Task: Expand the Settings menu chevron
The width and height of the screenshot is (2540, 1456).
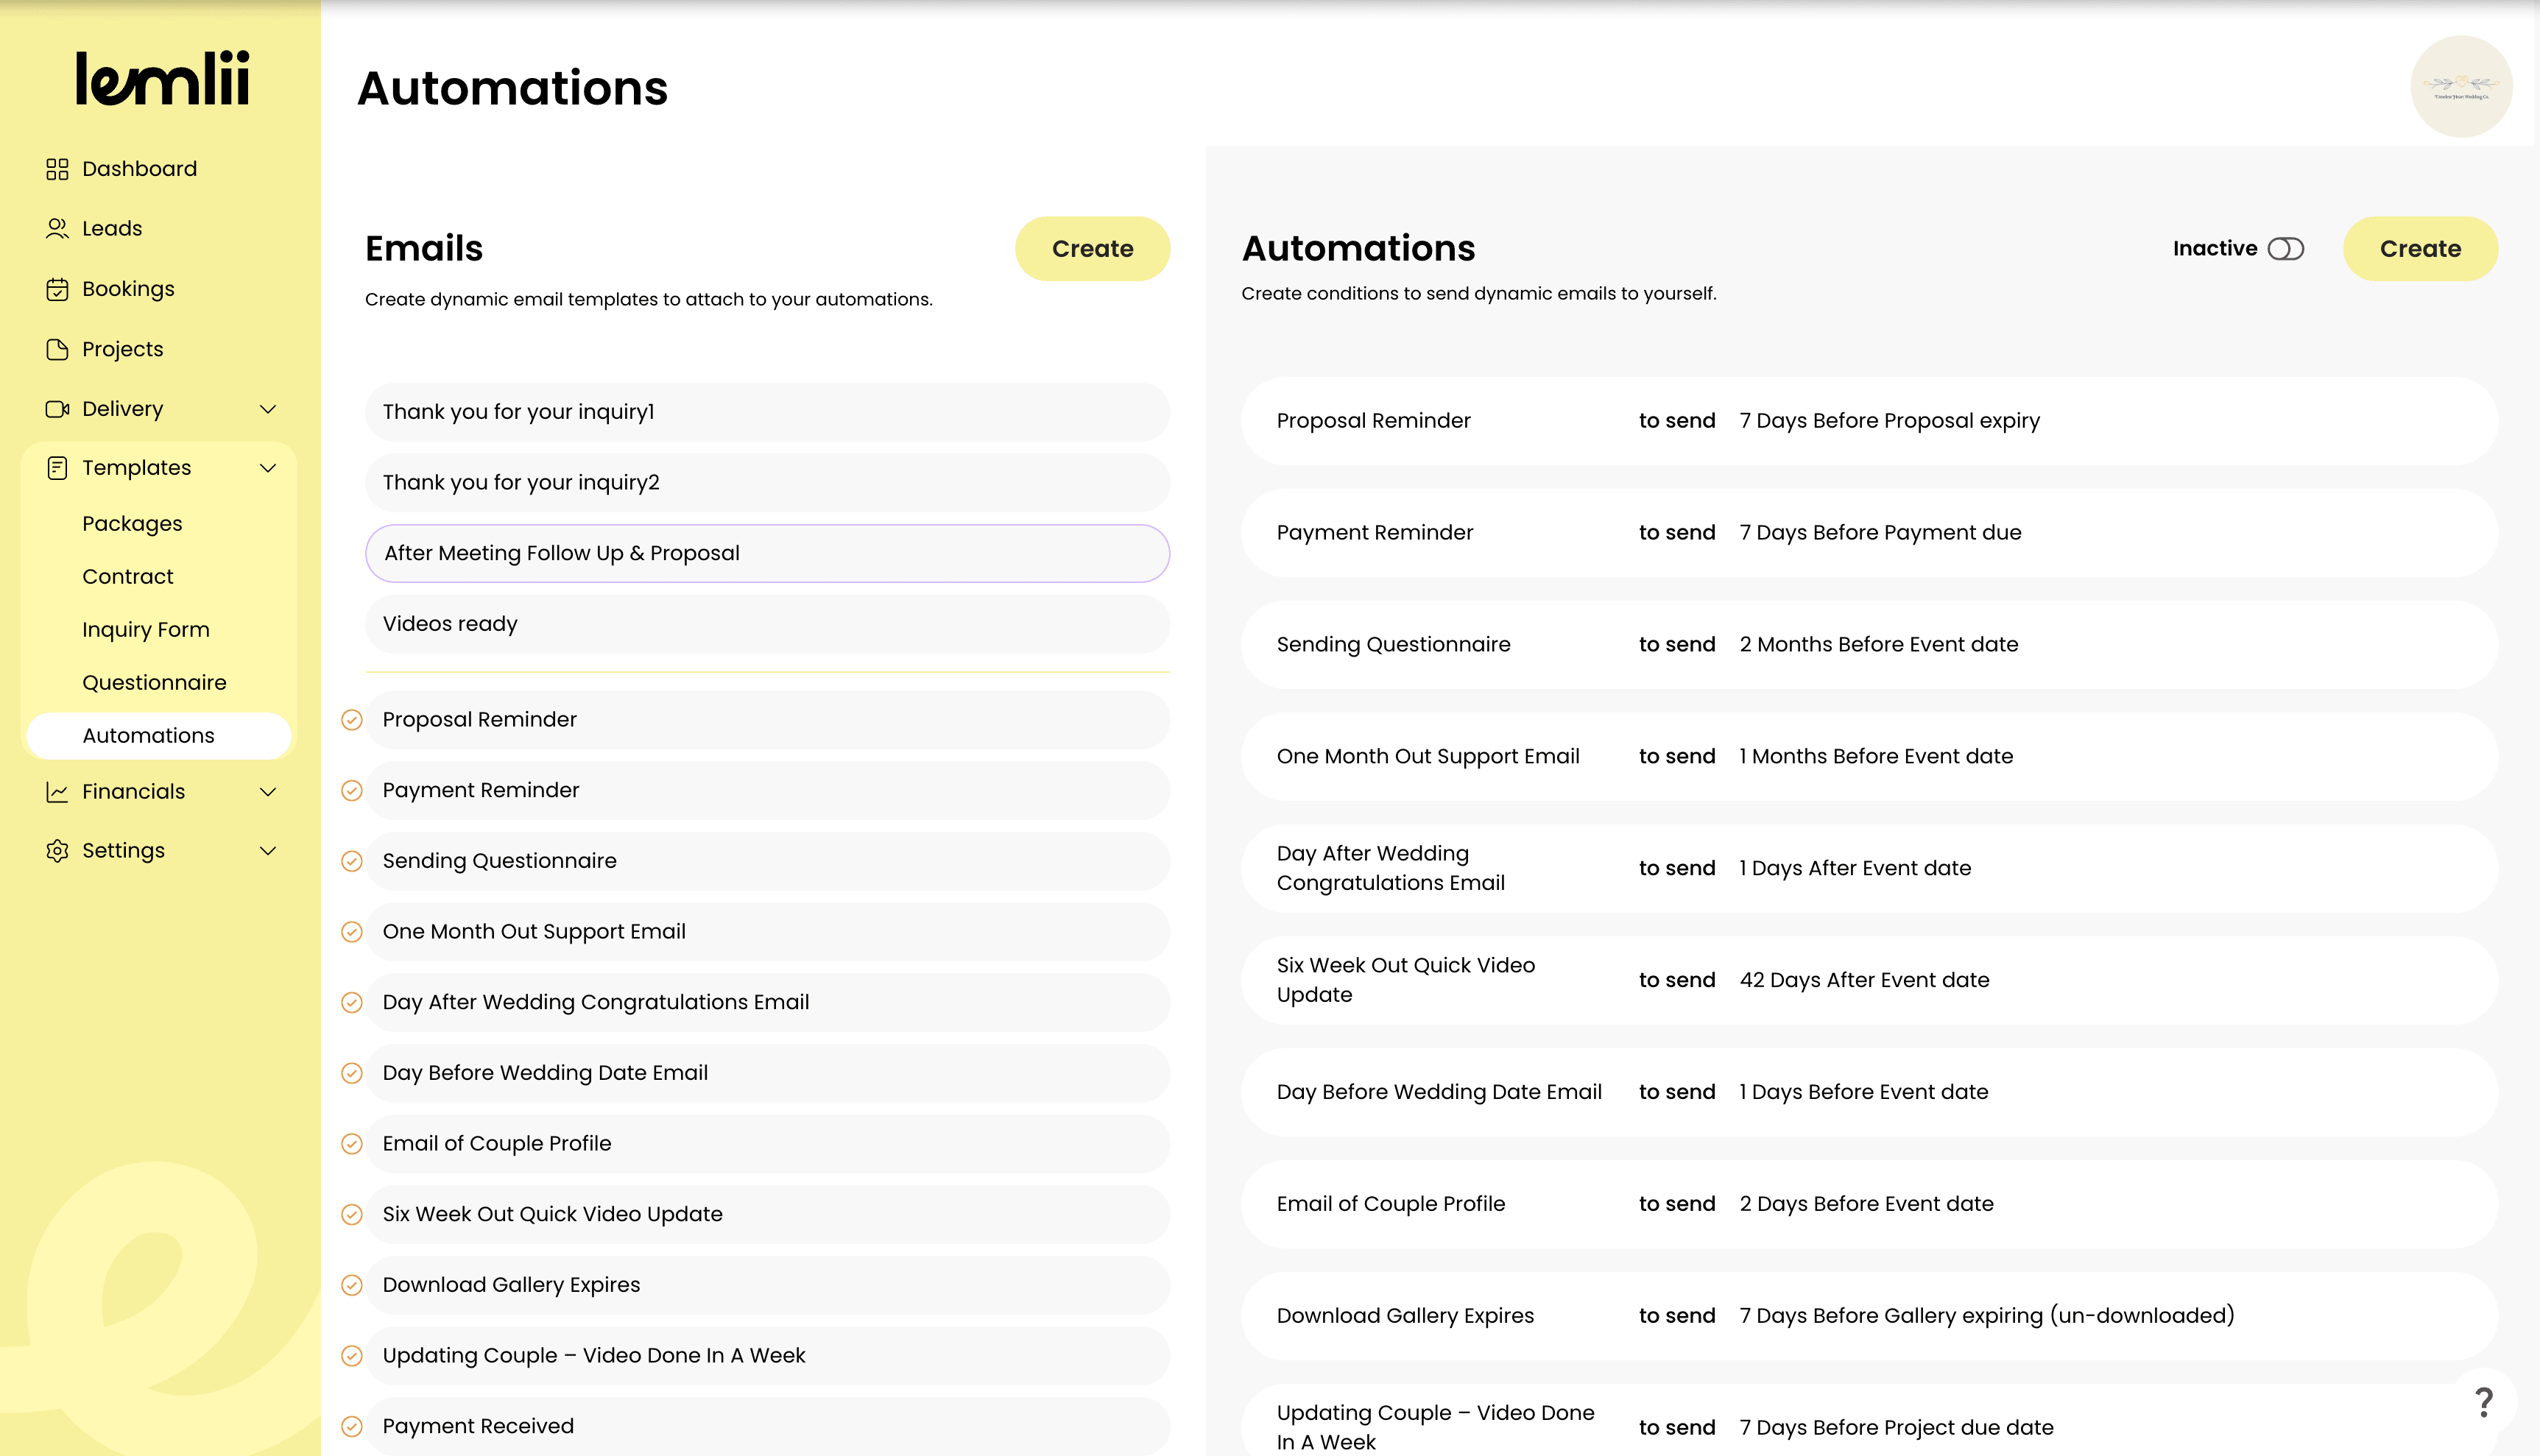Action: tap(268, 851)
